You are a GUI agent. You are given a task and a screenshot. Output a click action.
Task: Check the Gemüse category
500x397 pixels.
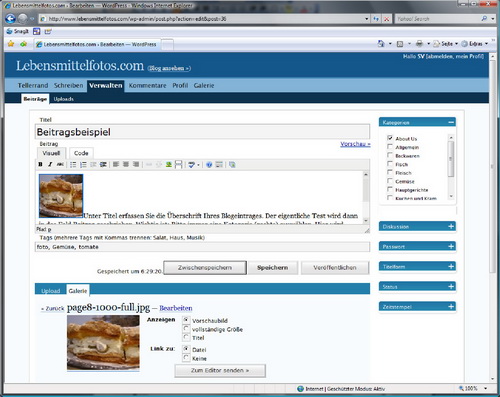[x=390, y=181]
